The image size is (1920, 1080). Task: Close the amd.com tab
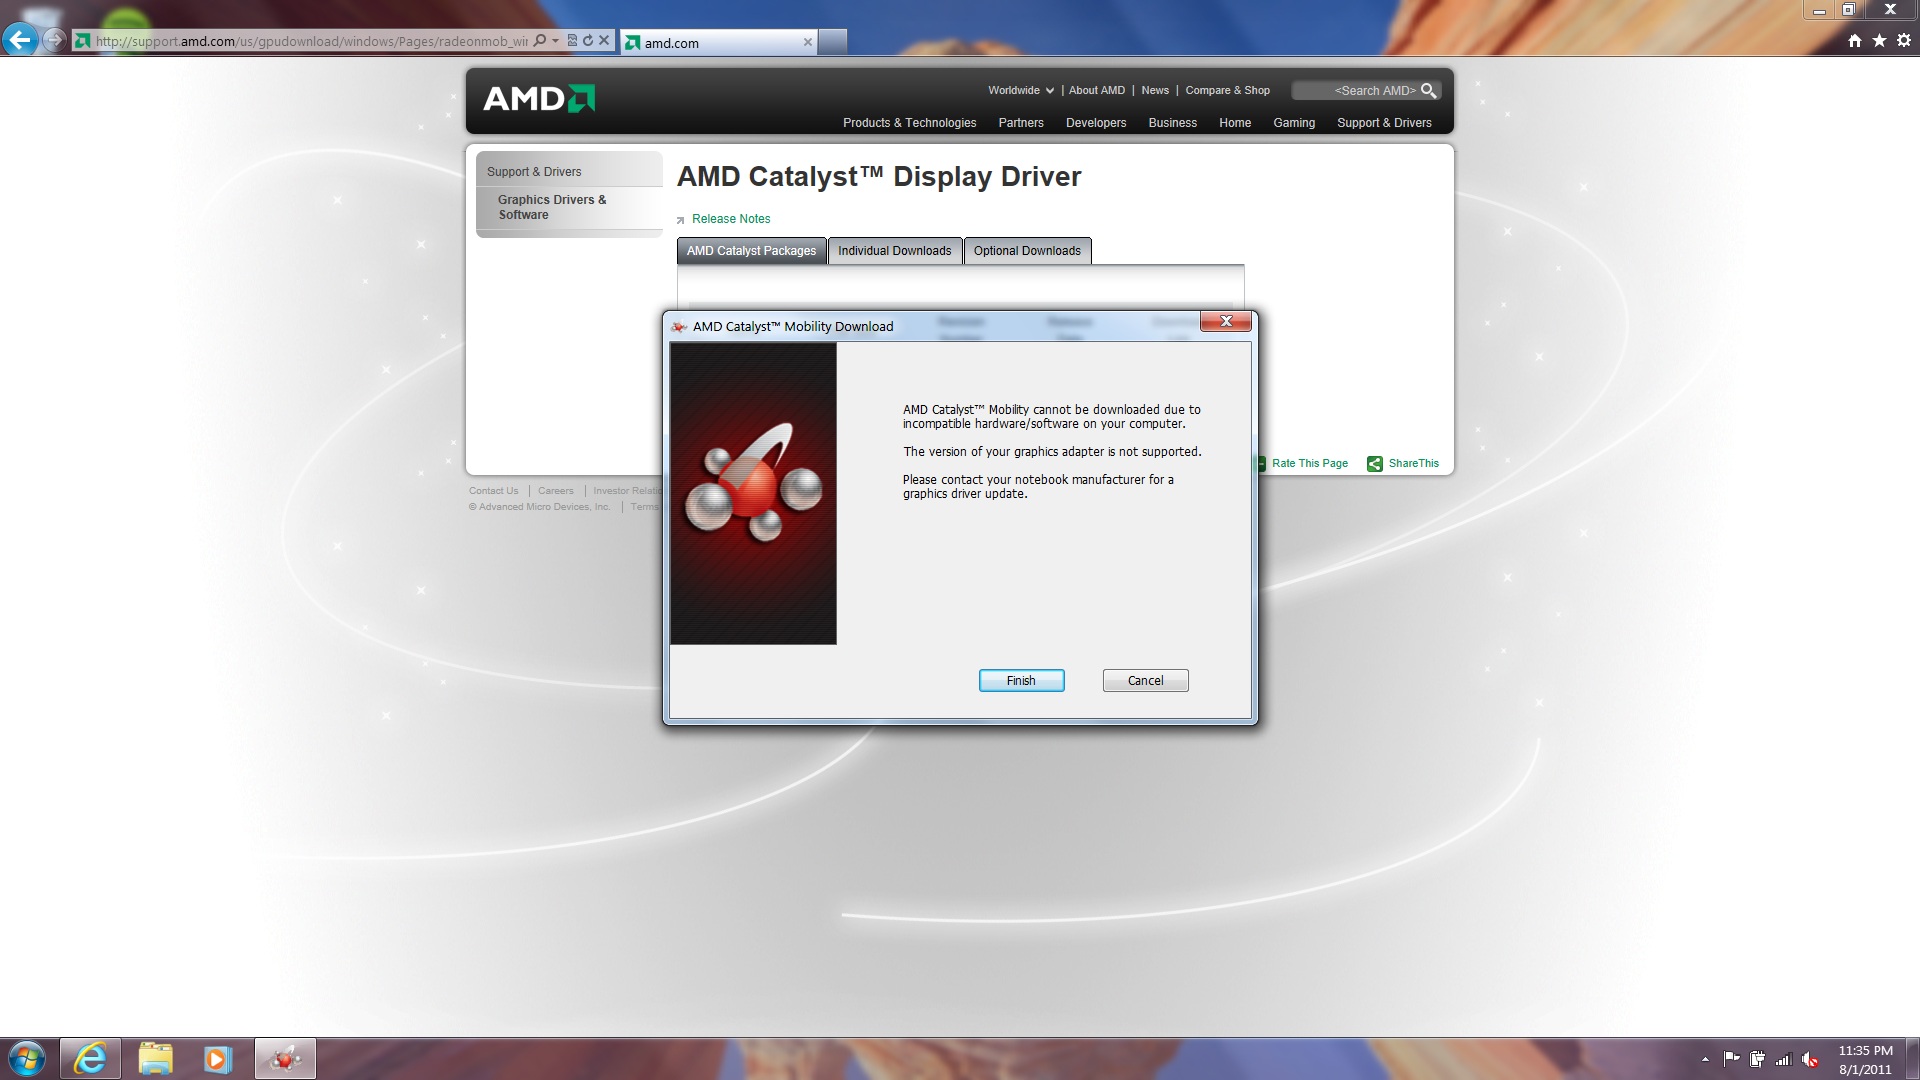coord(808,42)
